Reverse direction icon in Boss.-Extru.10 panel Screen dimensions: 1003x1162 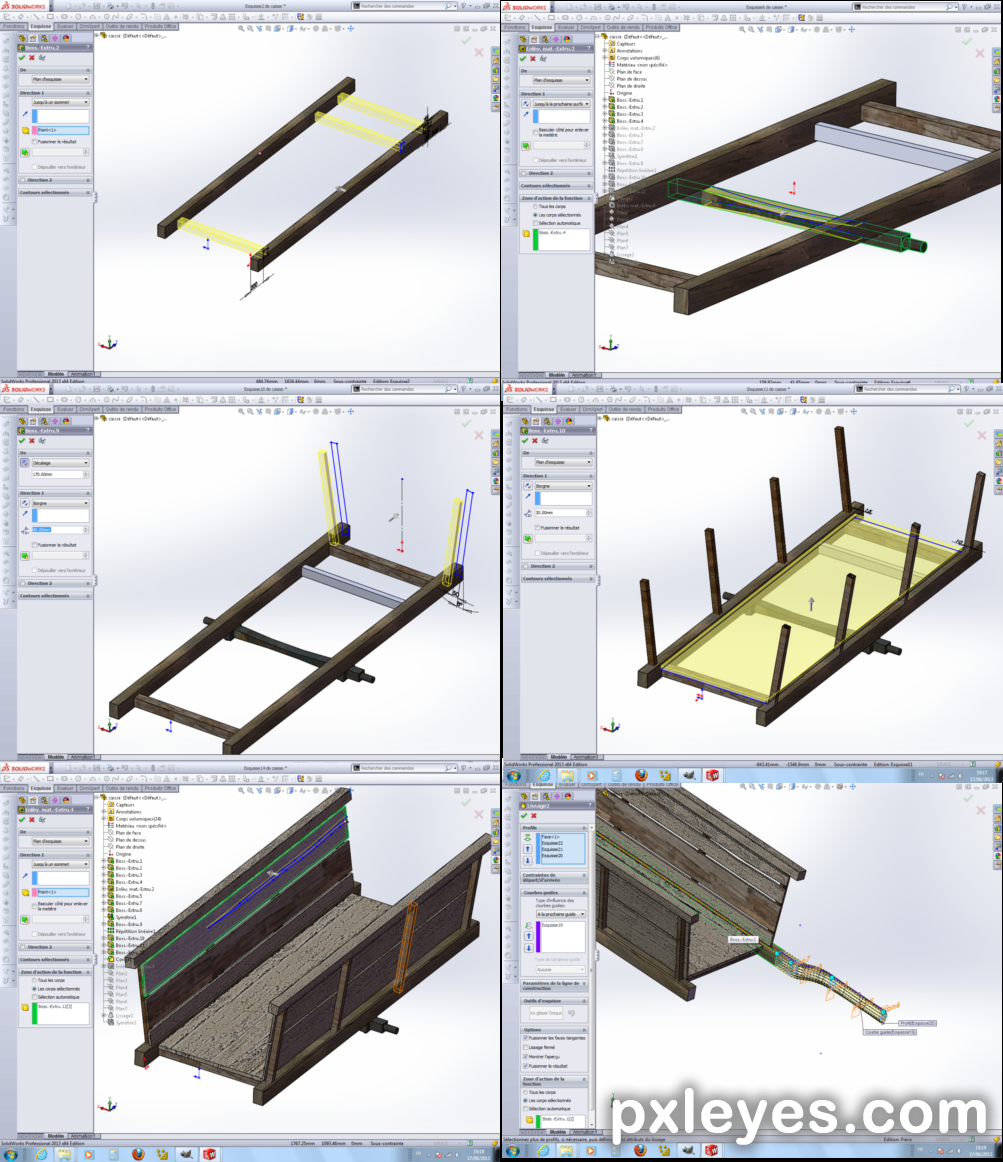[x=528, y=486]
